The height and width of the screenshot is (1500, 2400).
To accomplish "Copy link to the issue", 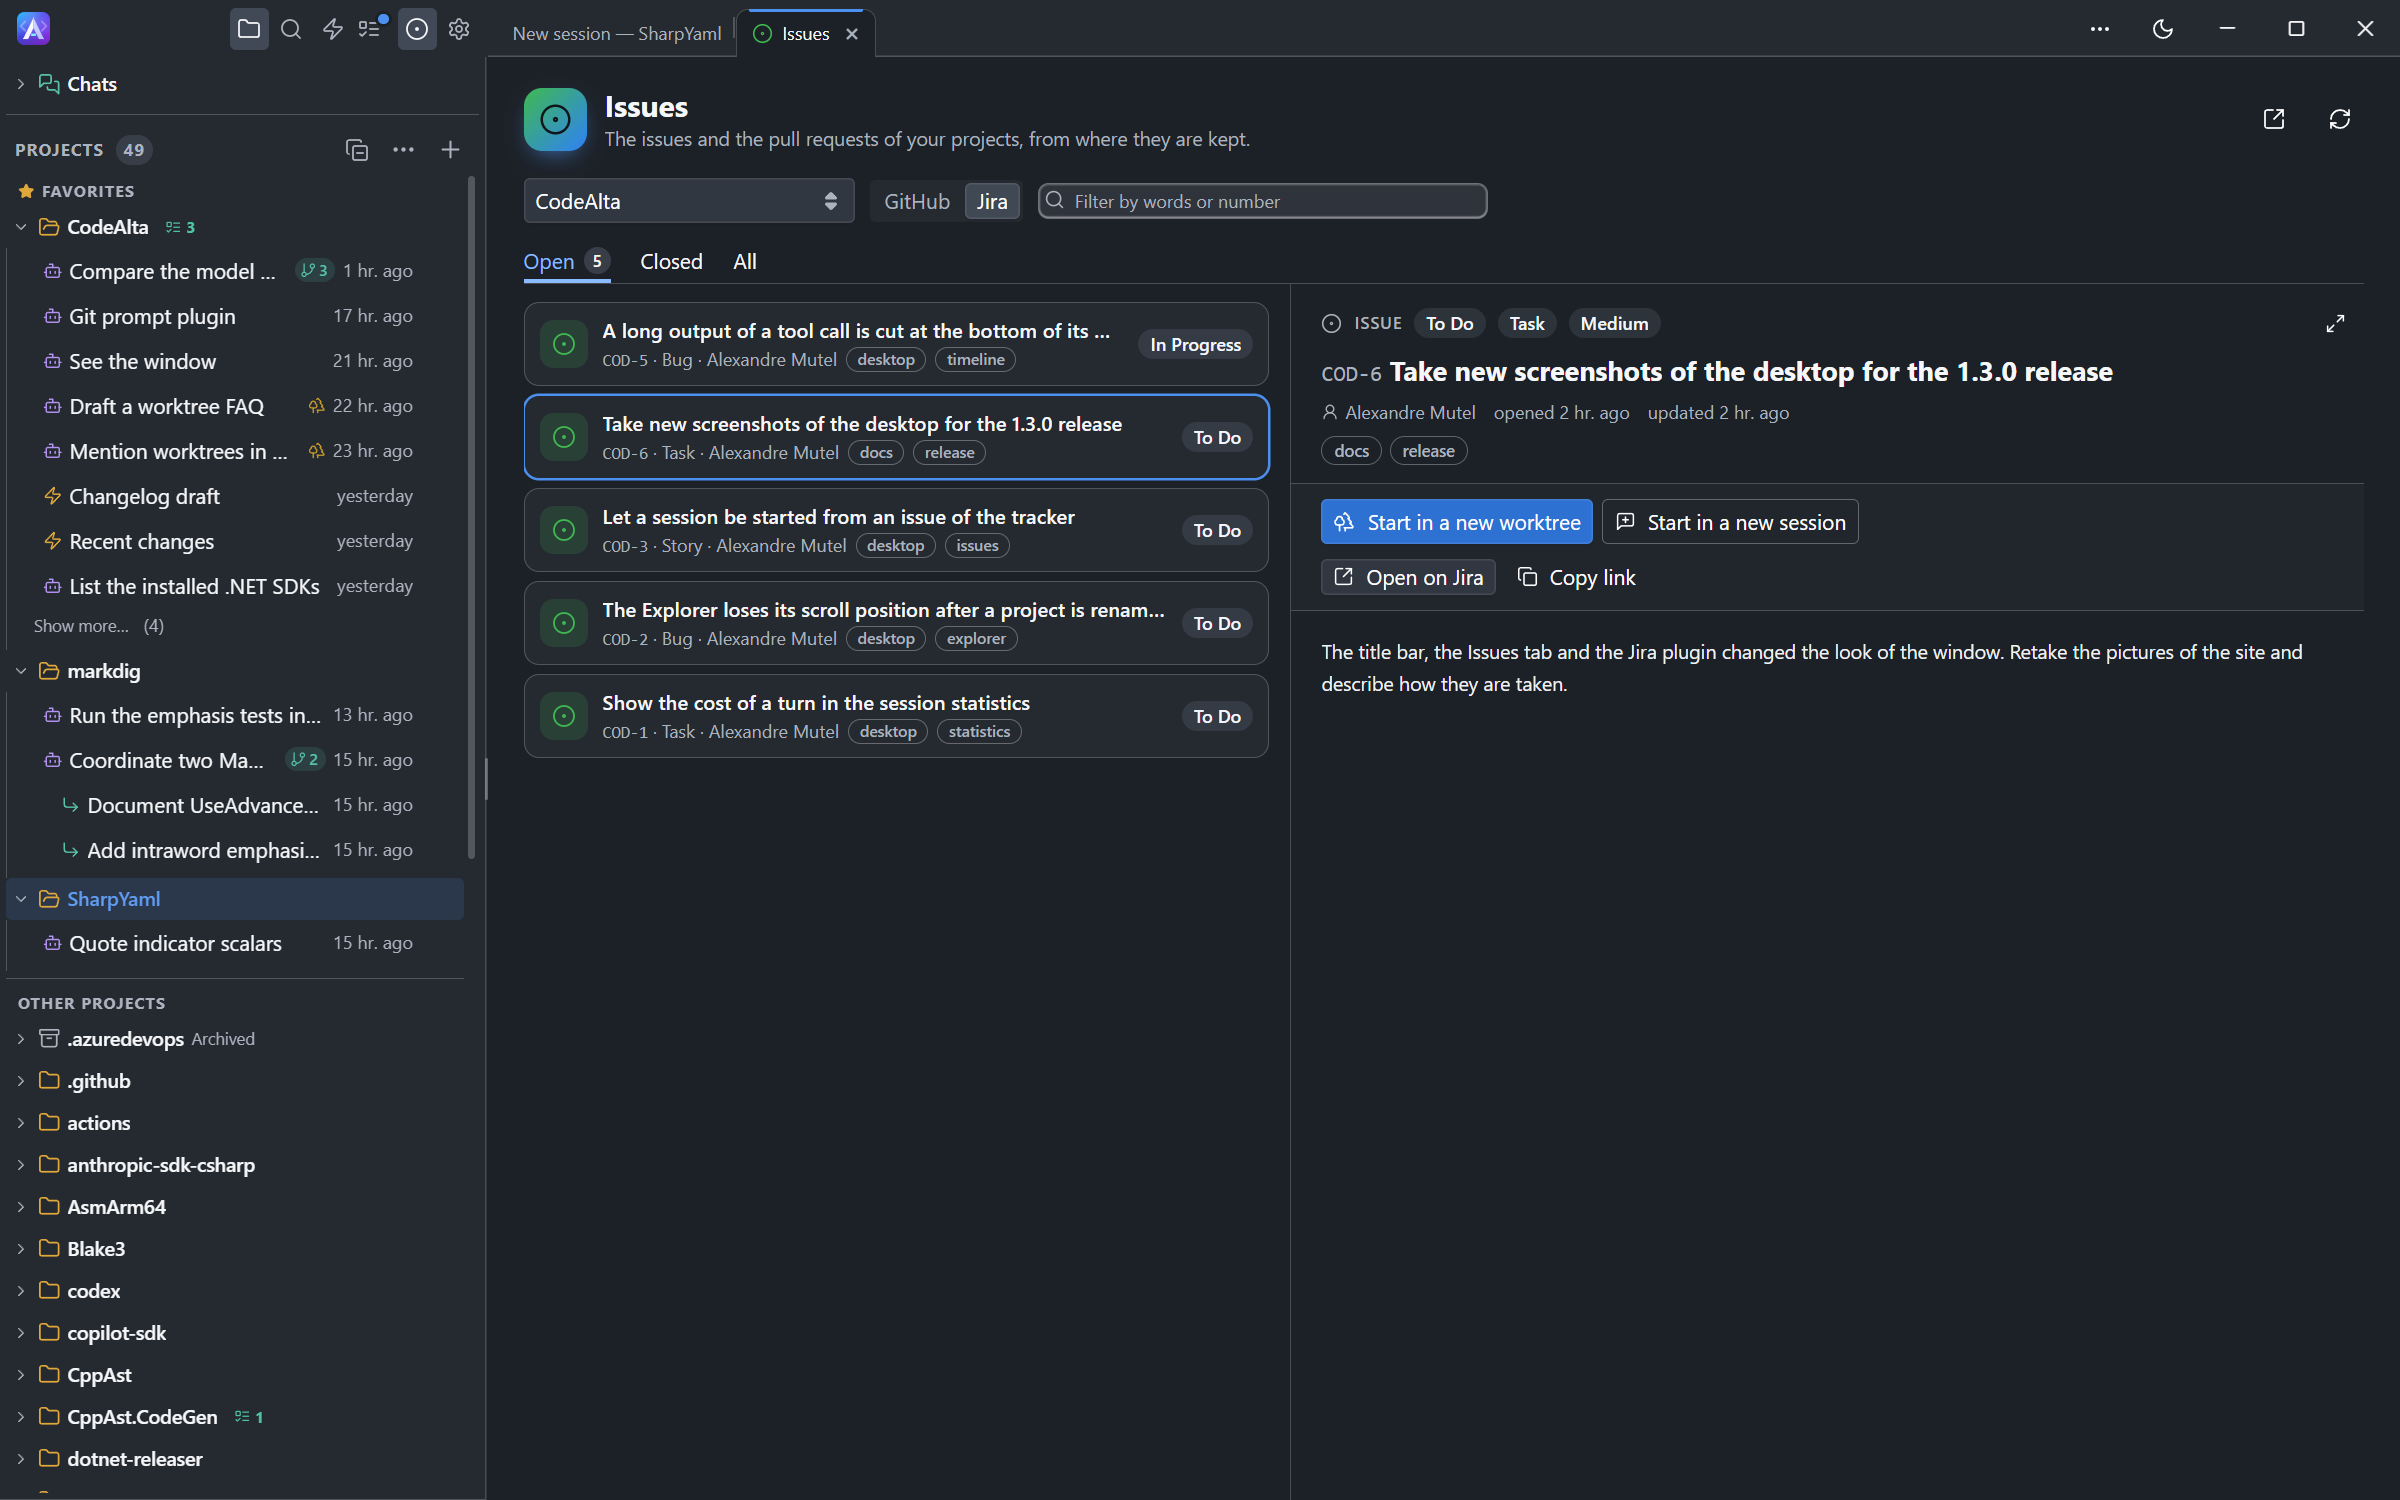I will (1576, 577).
